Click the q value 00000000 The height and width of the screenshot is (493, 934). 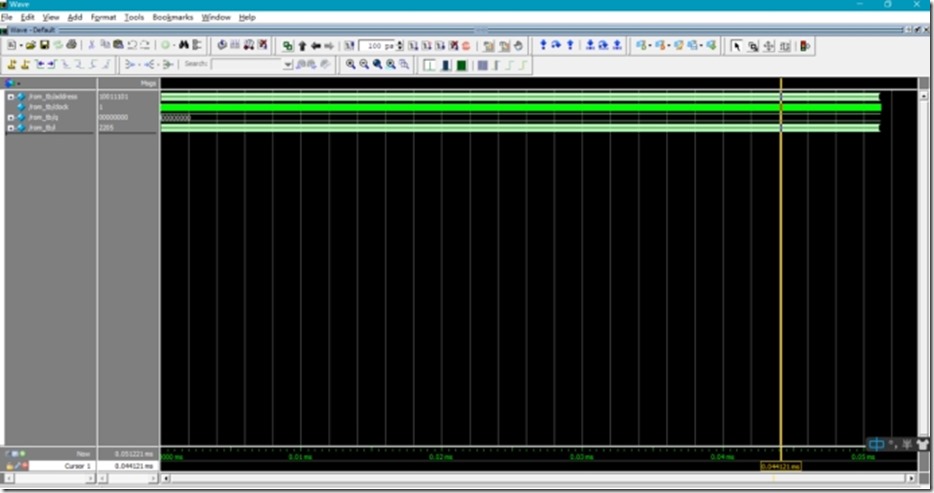(113, 118)
